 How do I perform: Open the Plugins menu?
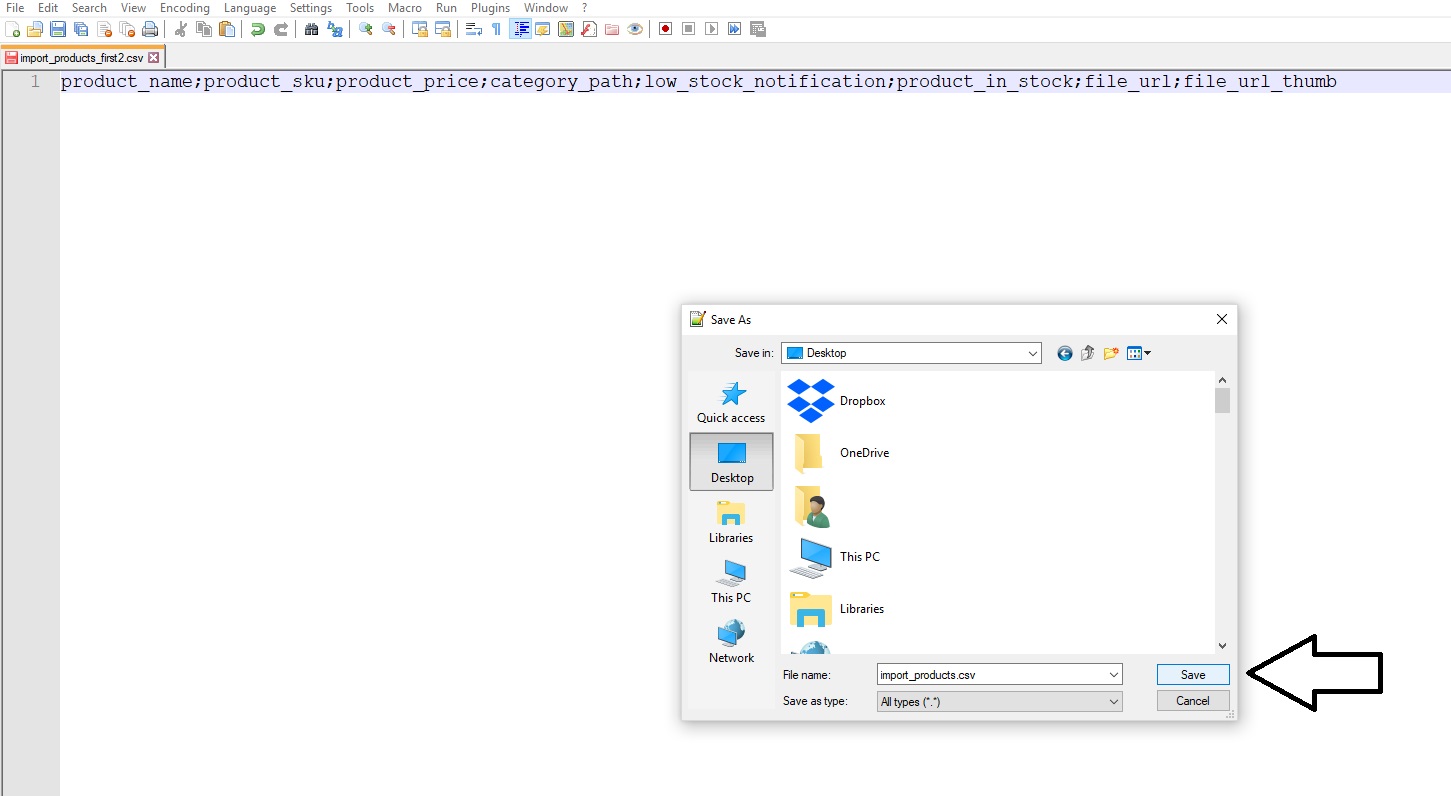coord(491,8)
